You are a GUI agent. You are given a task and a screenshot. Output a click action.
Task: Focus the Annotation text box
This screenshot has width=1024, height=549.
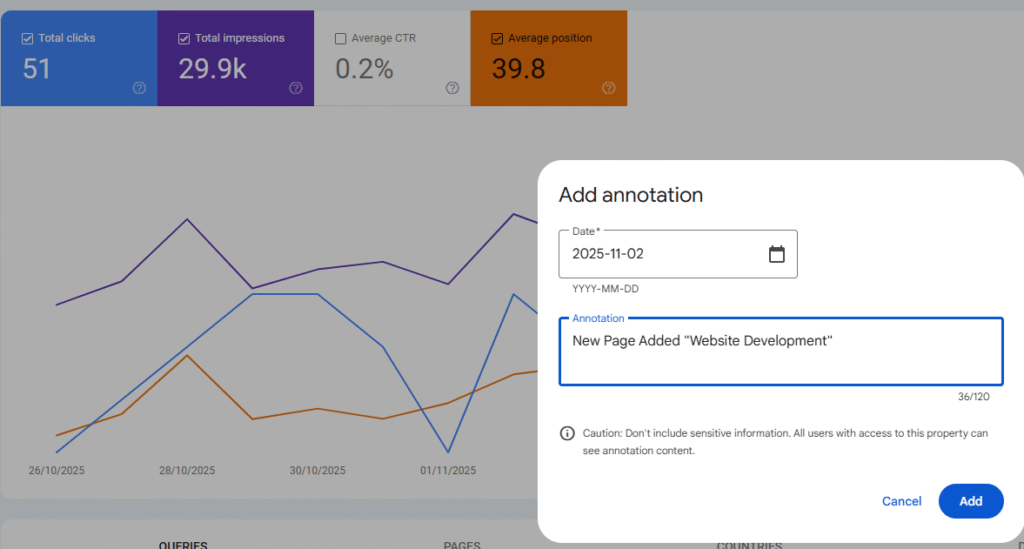coord(780,352)
